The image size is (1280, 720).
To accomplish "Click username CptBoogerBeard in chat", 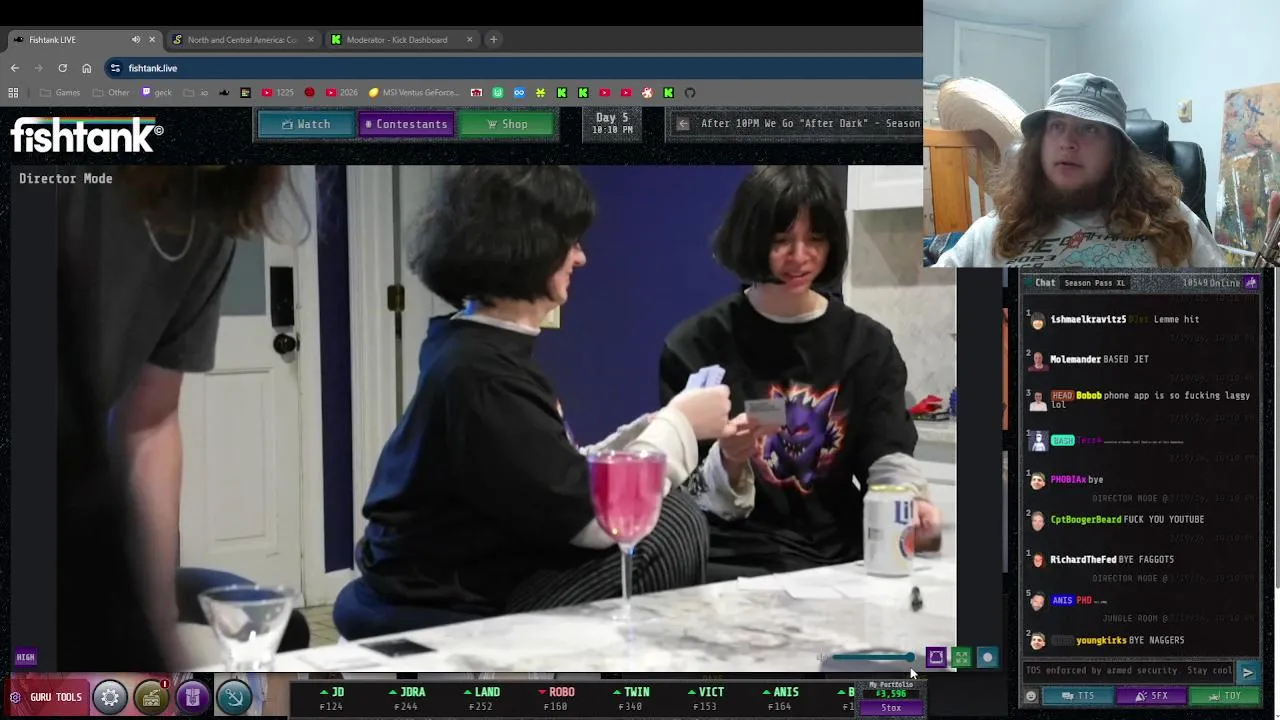I will point(1086,519).
